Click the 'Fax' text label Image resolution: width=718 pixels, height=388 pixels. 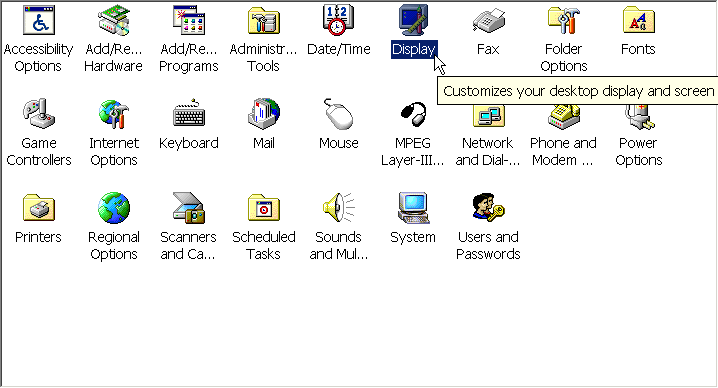coord(488,49)
